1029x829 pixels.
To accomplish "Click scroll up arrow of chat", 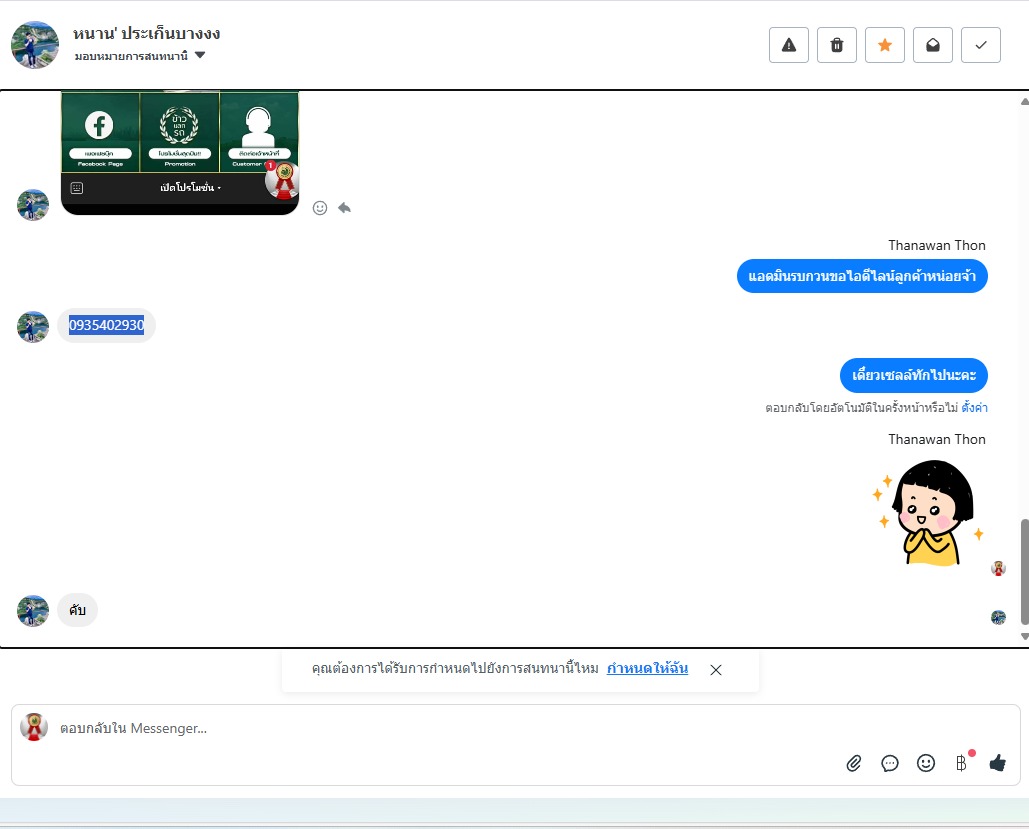I will click(1024, 102).
